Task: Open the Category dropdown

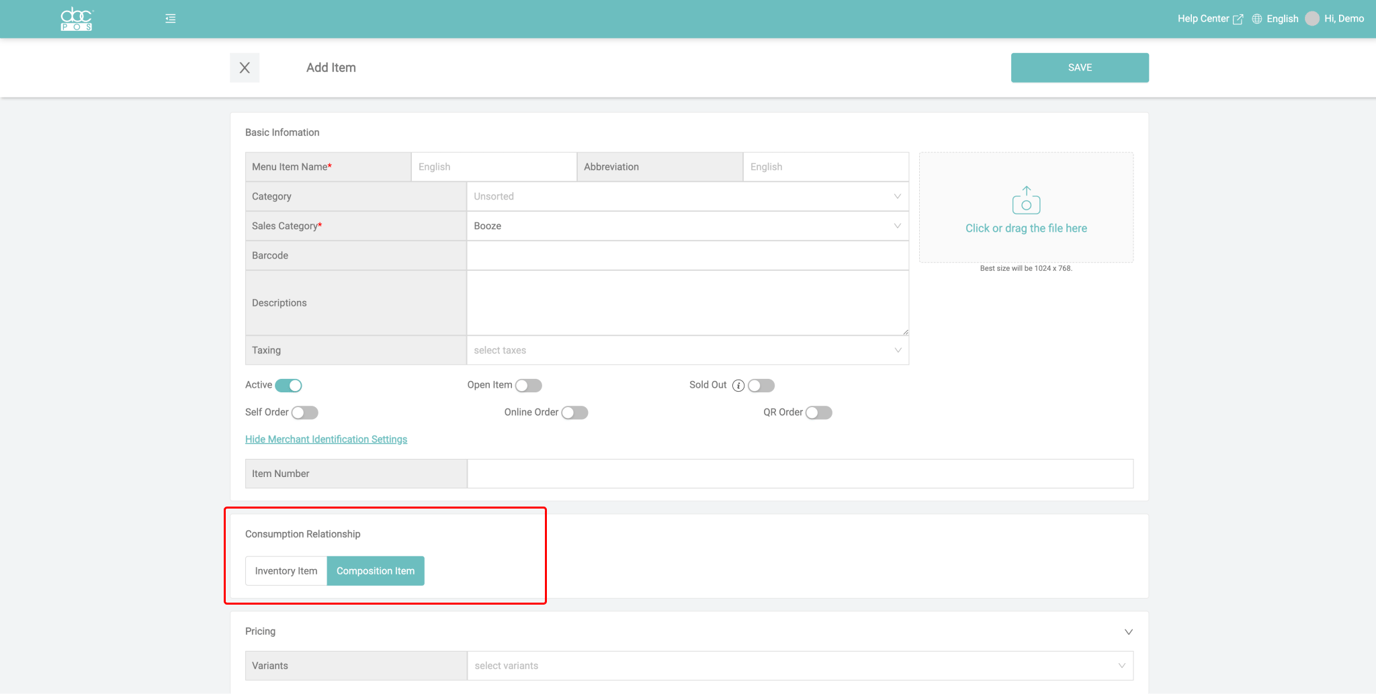Action: click(687, 197)
